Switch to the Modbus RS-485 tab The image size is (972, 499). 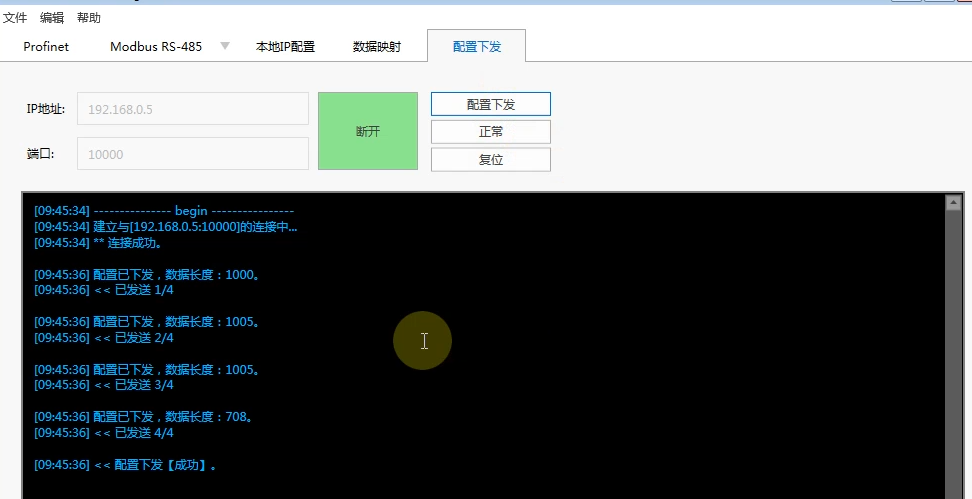(156, 46)
